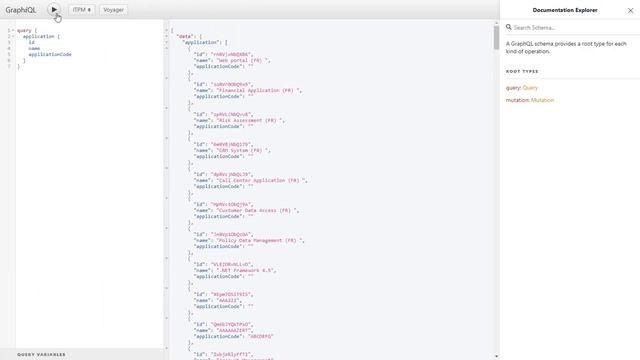Fold the Call Center Application (FR) object
The image size is (640, 360).
click(167, 168)
